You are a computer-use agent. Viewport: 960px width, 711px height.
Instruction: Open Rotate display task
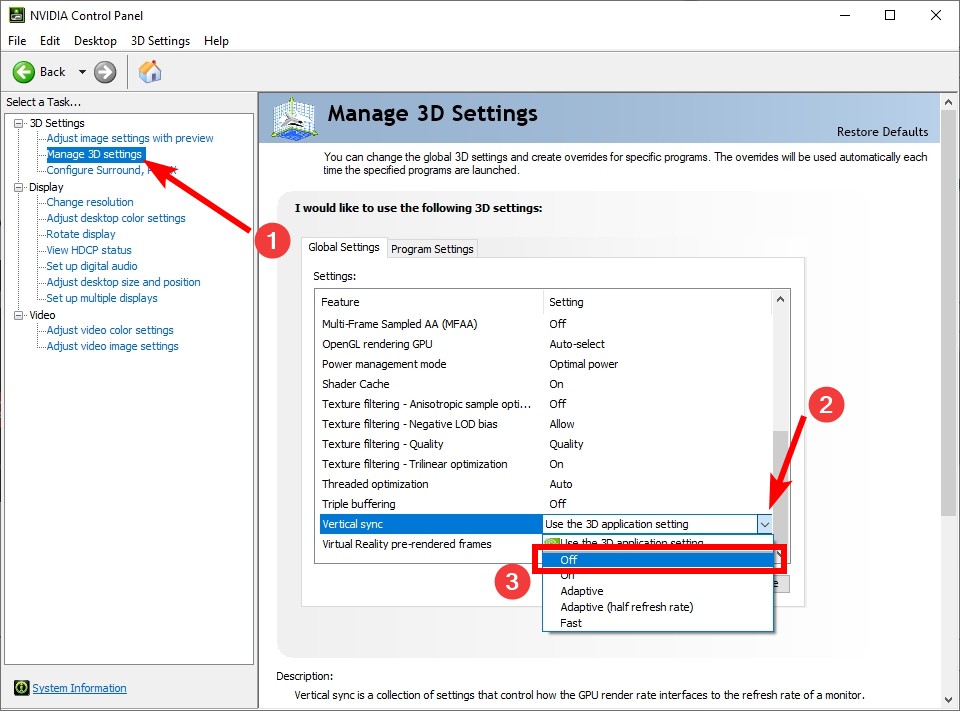[81, 234]
